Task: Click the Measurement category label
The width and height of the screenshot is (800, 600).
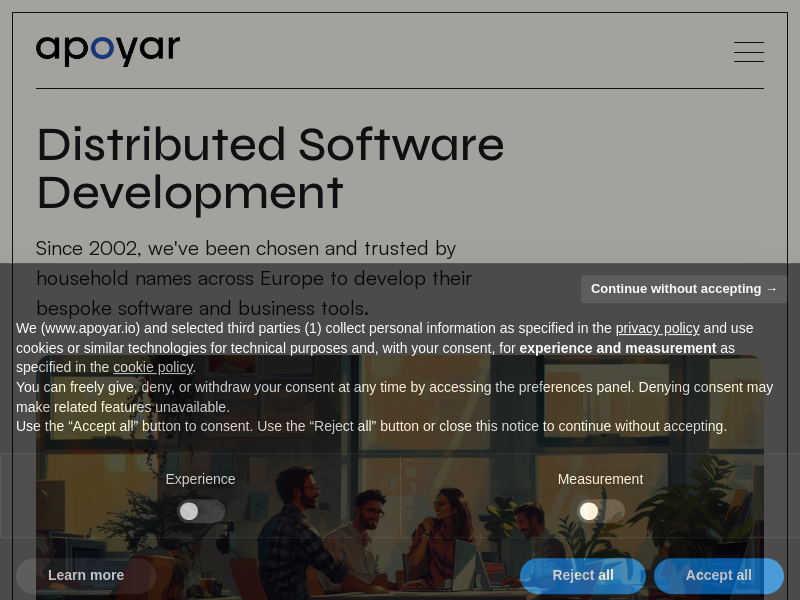Action: [600, 479]
